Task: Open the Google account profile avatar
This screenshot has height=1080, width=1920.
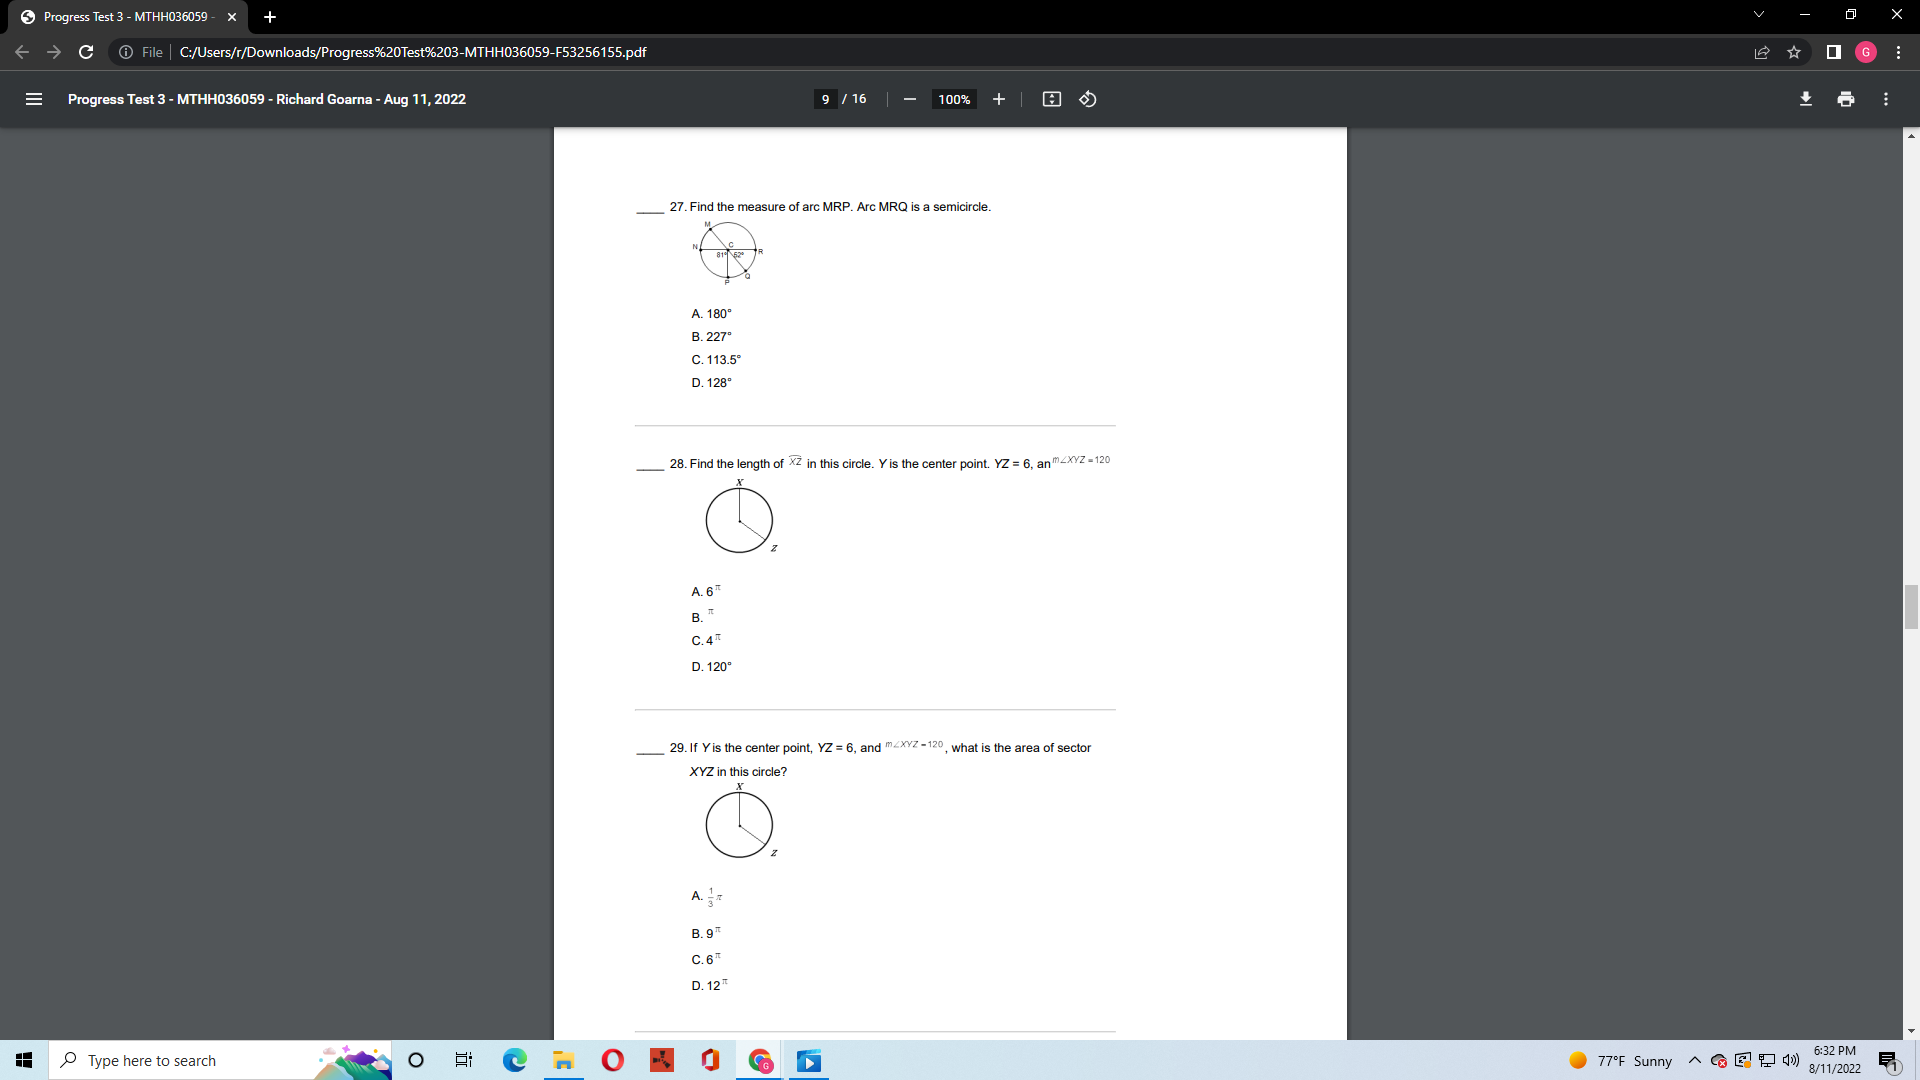Action: tap(1866, 52)
